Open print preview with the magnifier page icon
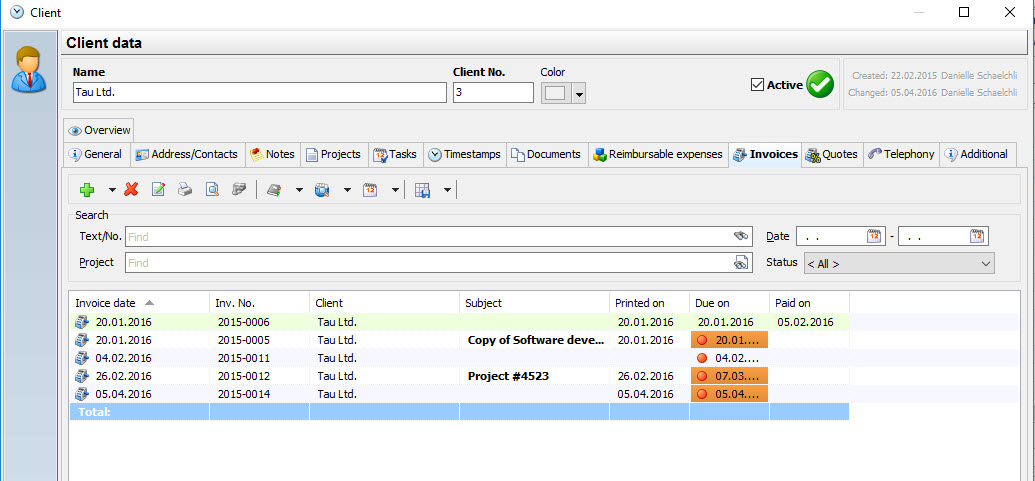The width and height of the screenshot is (1035, 481). [212, 189]
